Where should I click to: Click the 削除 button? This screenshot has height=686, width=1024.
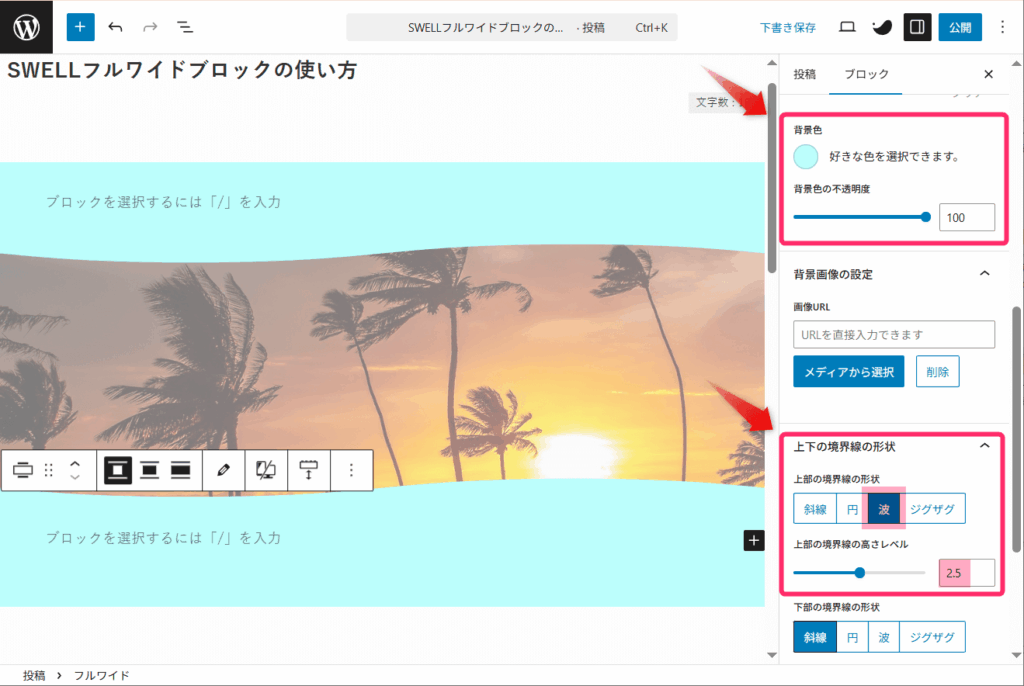[937, 372]
